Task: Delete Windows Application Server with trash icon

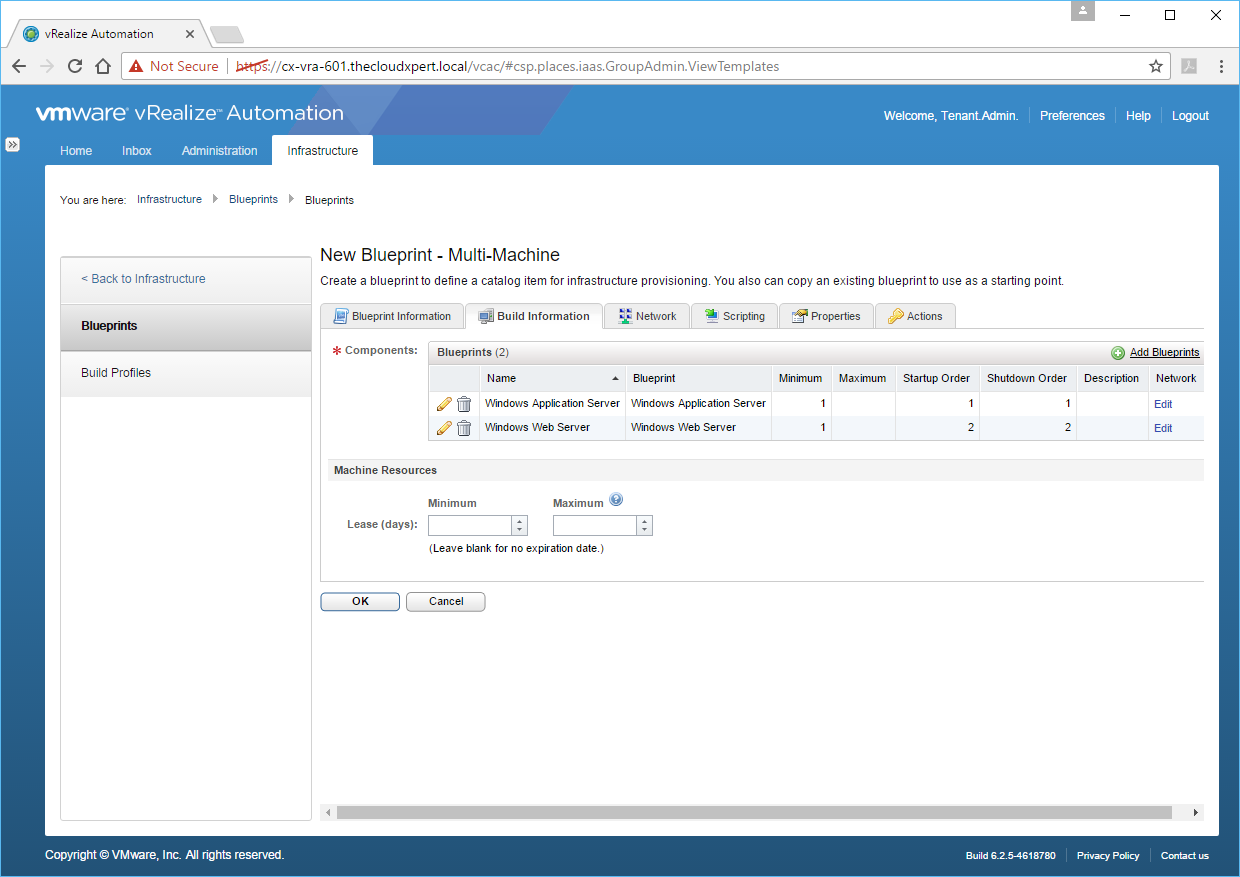Action: coord(464,404)
